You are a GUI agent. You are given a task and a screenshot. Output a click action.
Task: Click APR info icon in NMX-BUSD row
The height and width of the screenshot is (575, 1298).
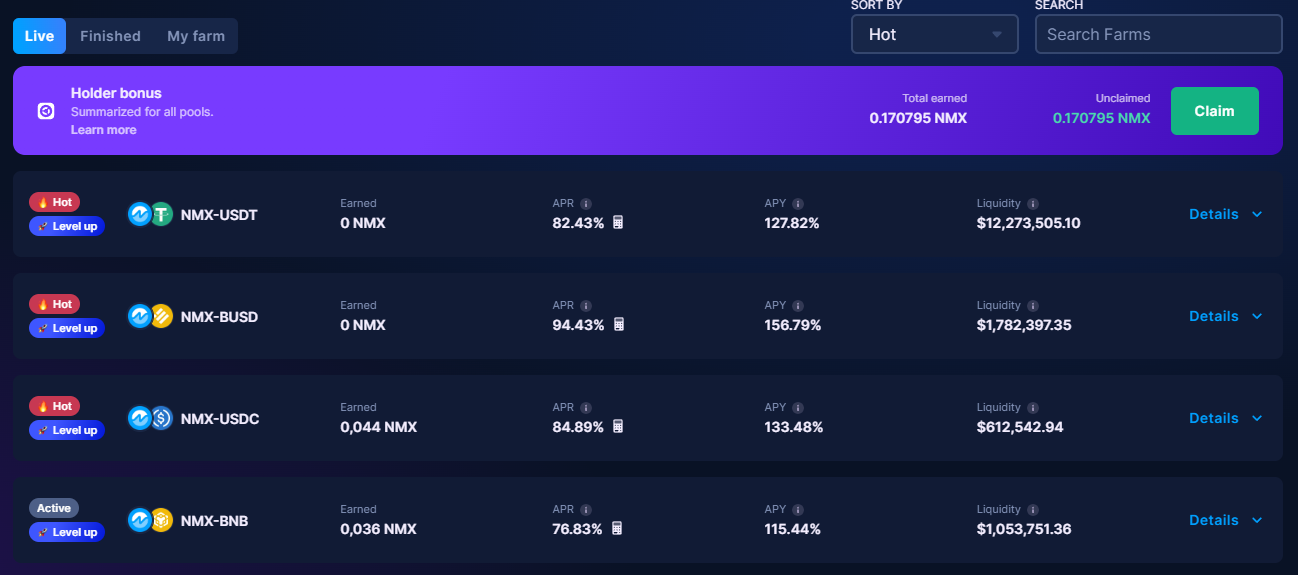click(x=586, y=306)
